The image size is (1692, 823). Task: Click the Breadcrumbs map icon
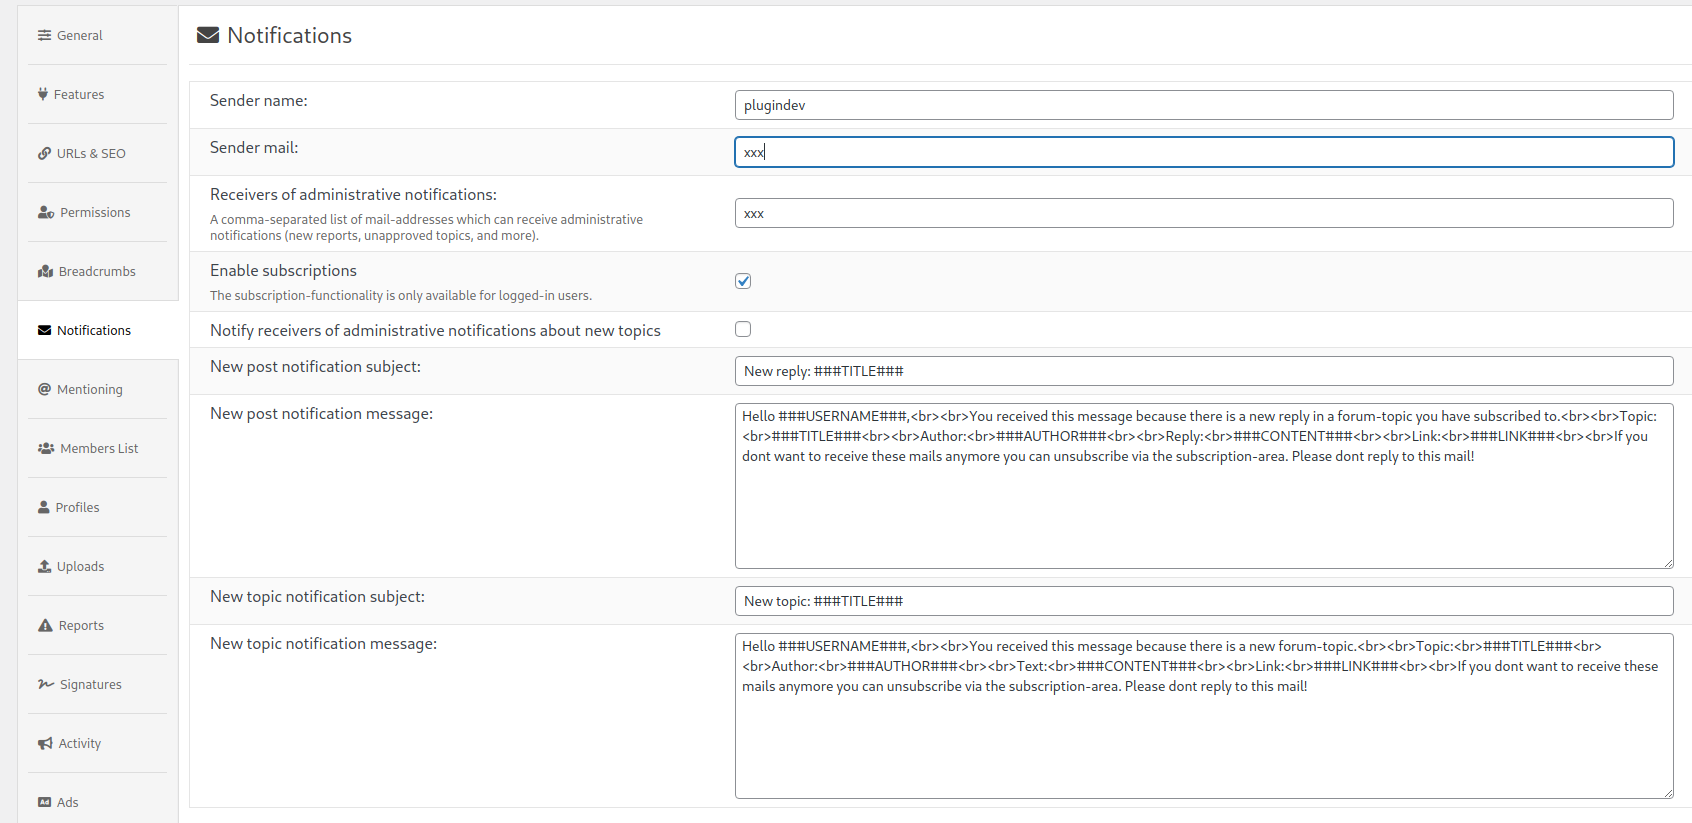[45, 271]
